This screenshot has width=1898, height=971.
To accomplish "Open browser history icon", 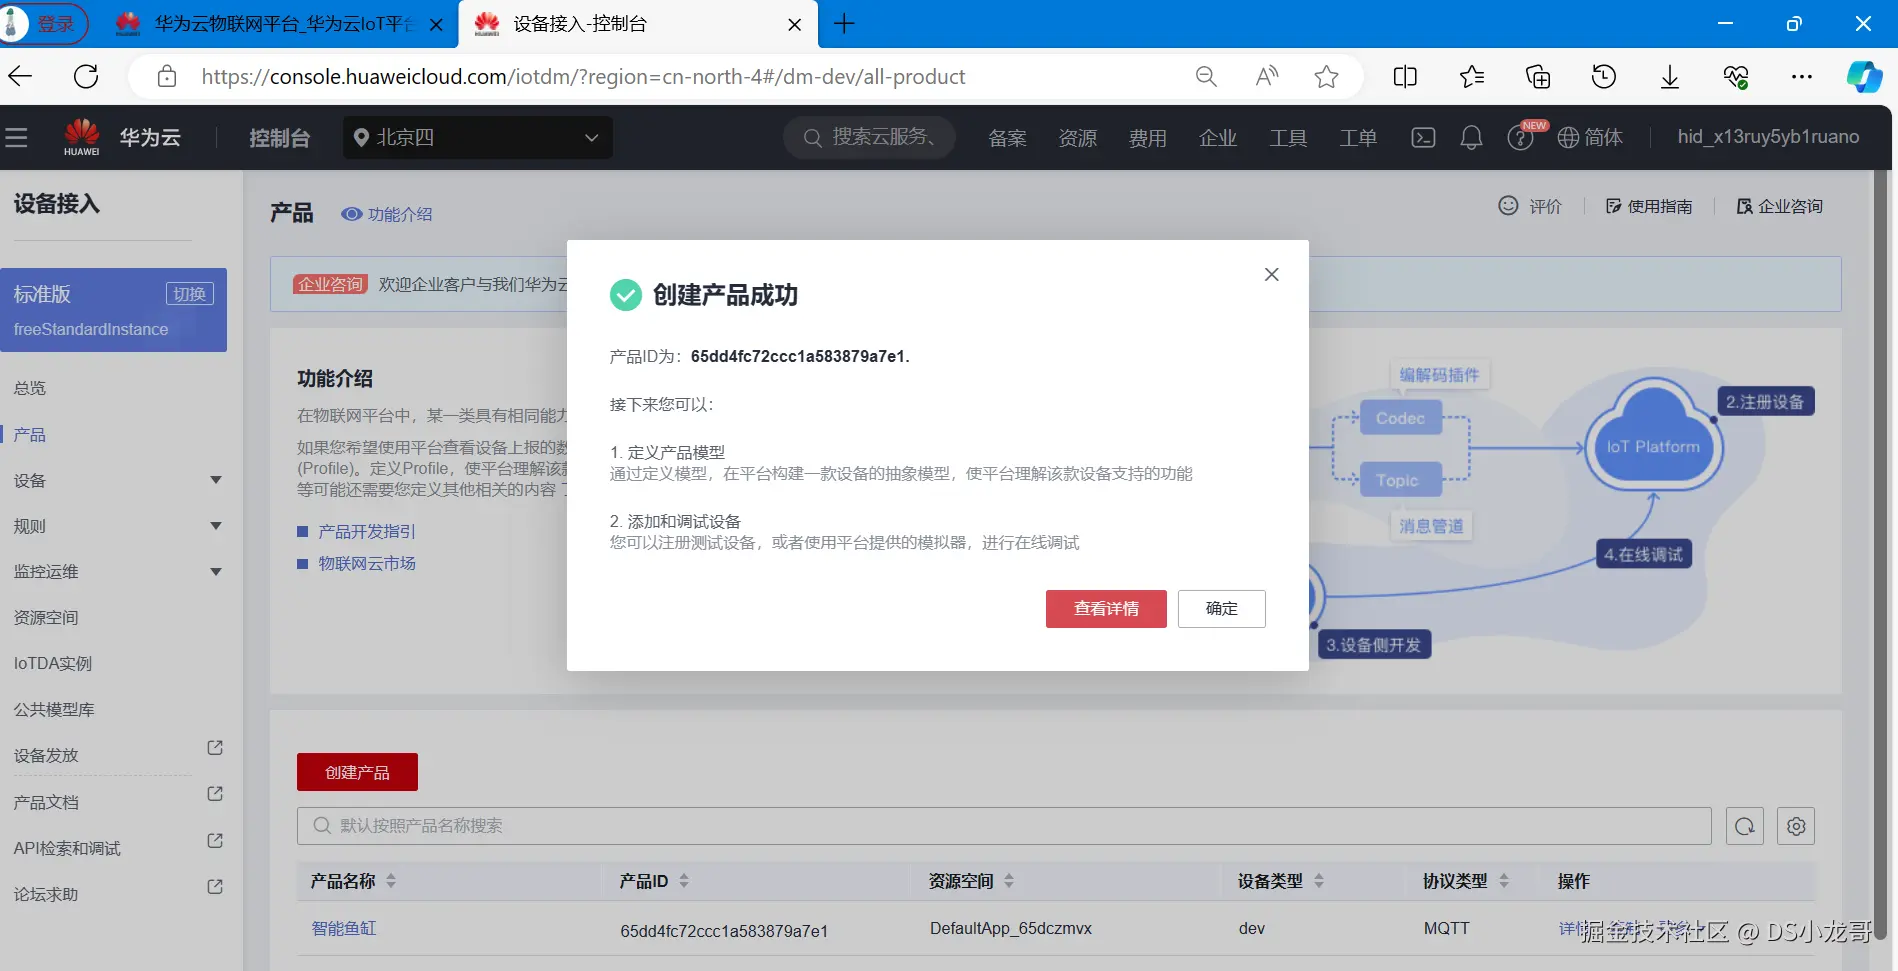I will [1604, 76].
